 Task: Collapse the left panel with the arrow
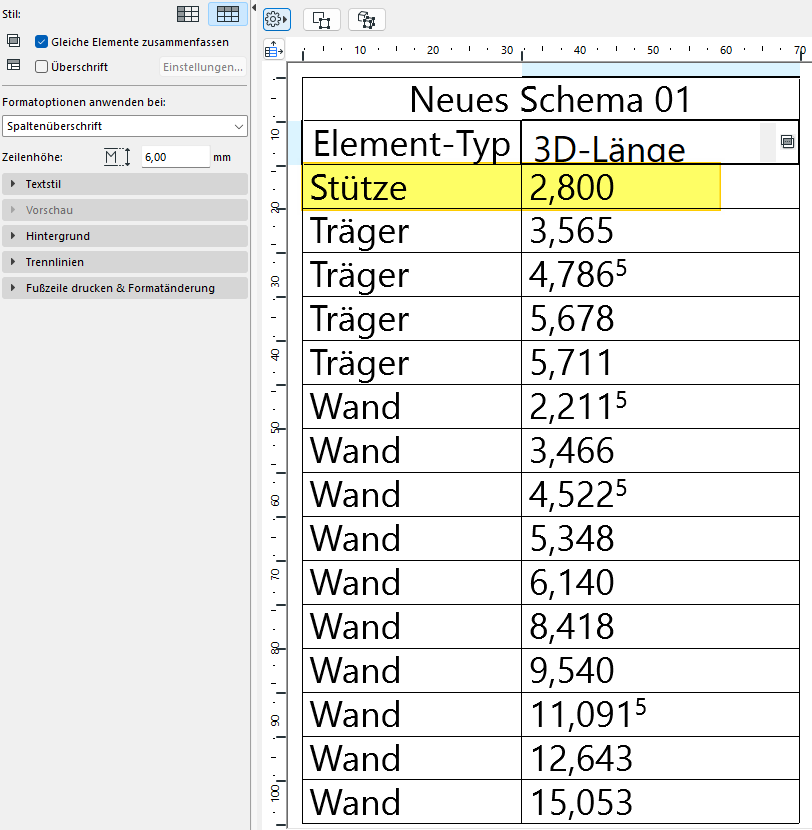coord(254,8)
